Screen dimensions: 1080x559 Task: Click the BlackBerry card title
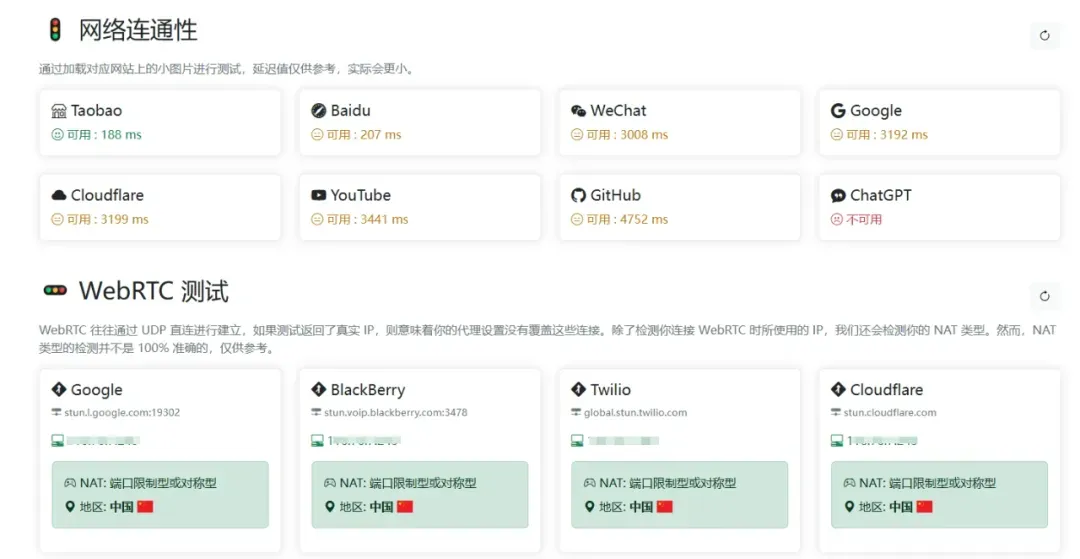point(368,390)
